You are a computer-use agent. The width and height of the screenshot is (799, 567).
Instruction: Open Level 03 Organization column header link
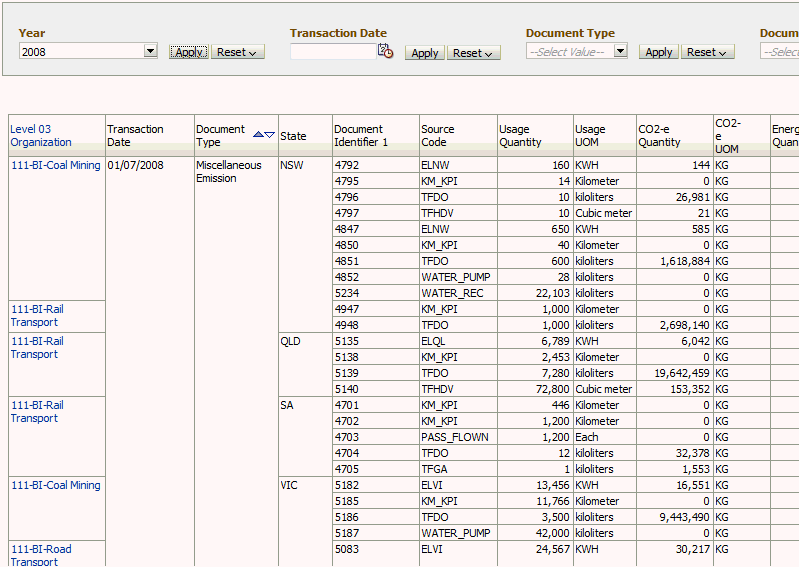(x=41, y=136)
